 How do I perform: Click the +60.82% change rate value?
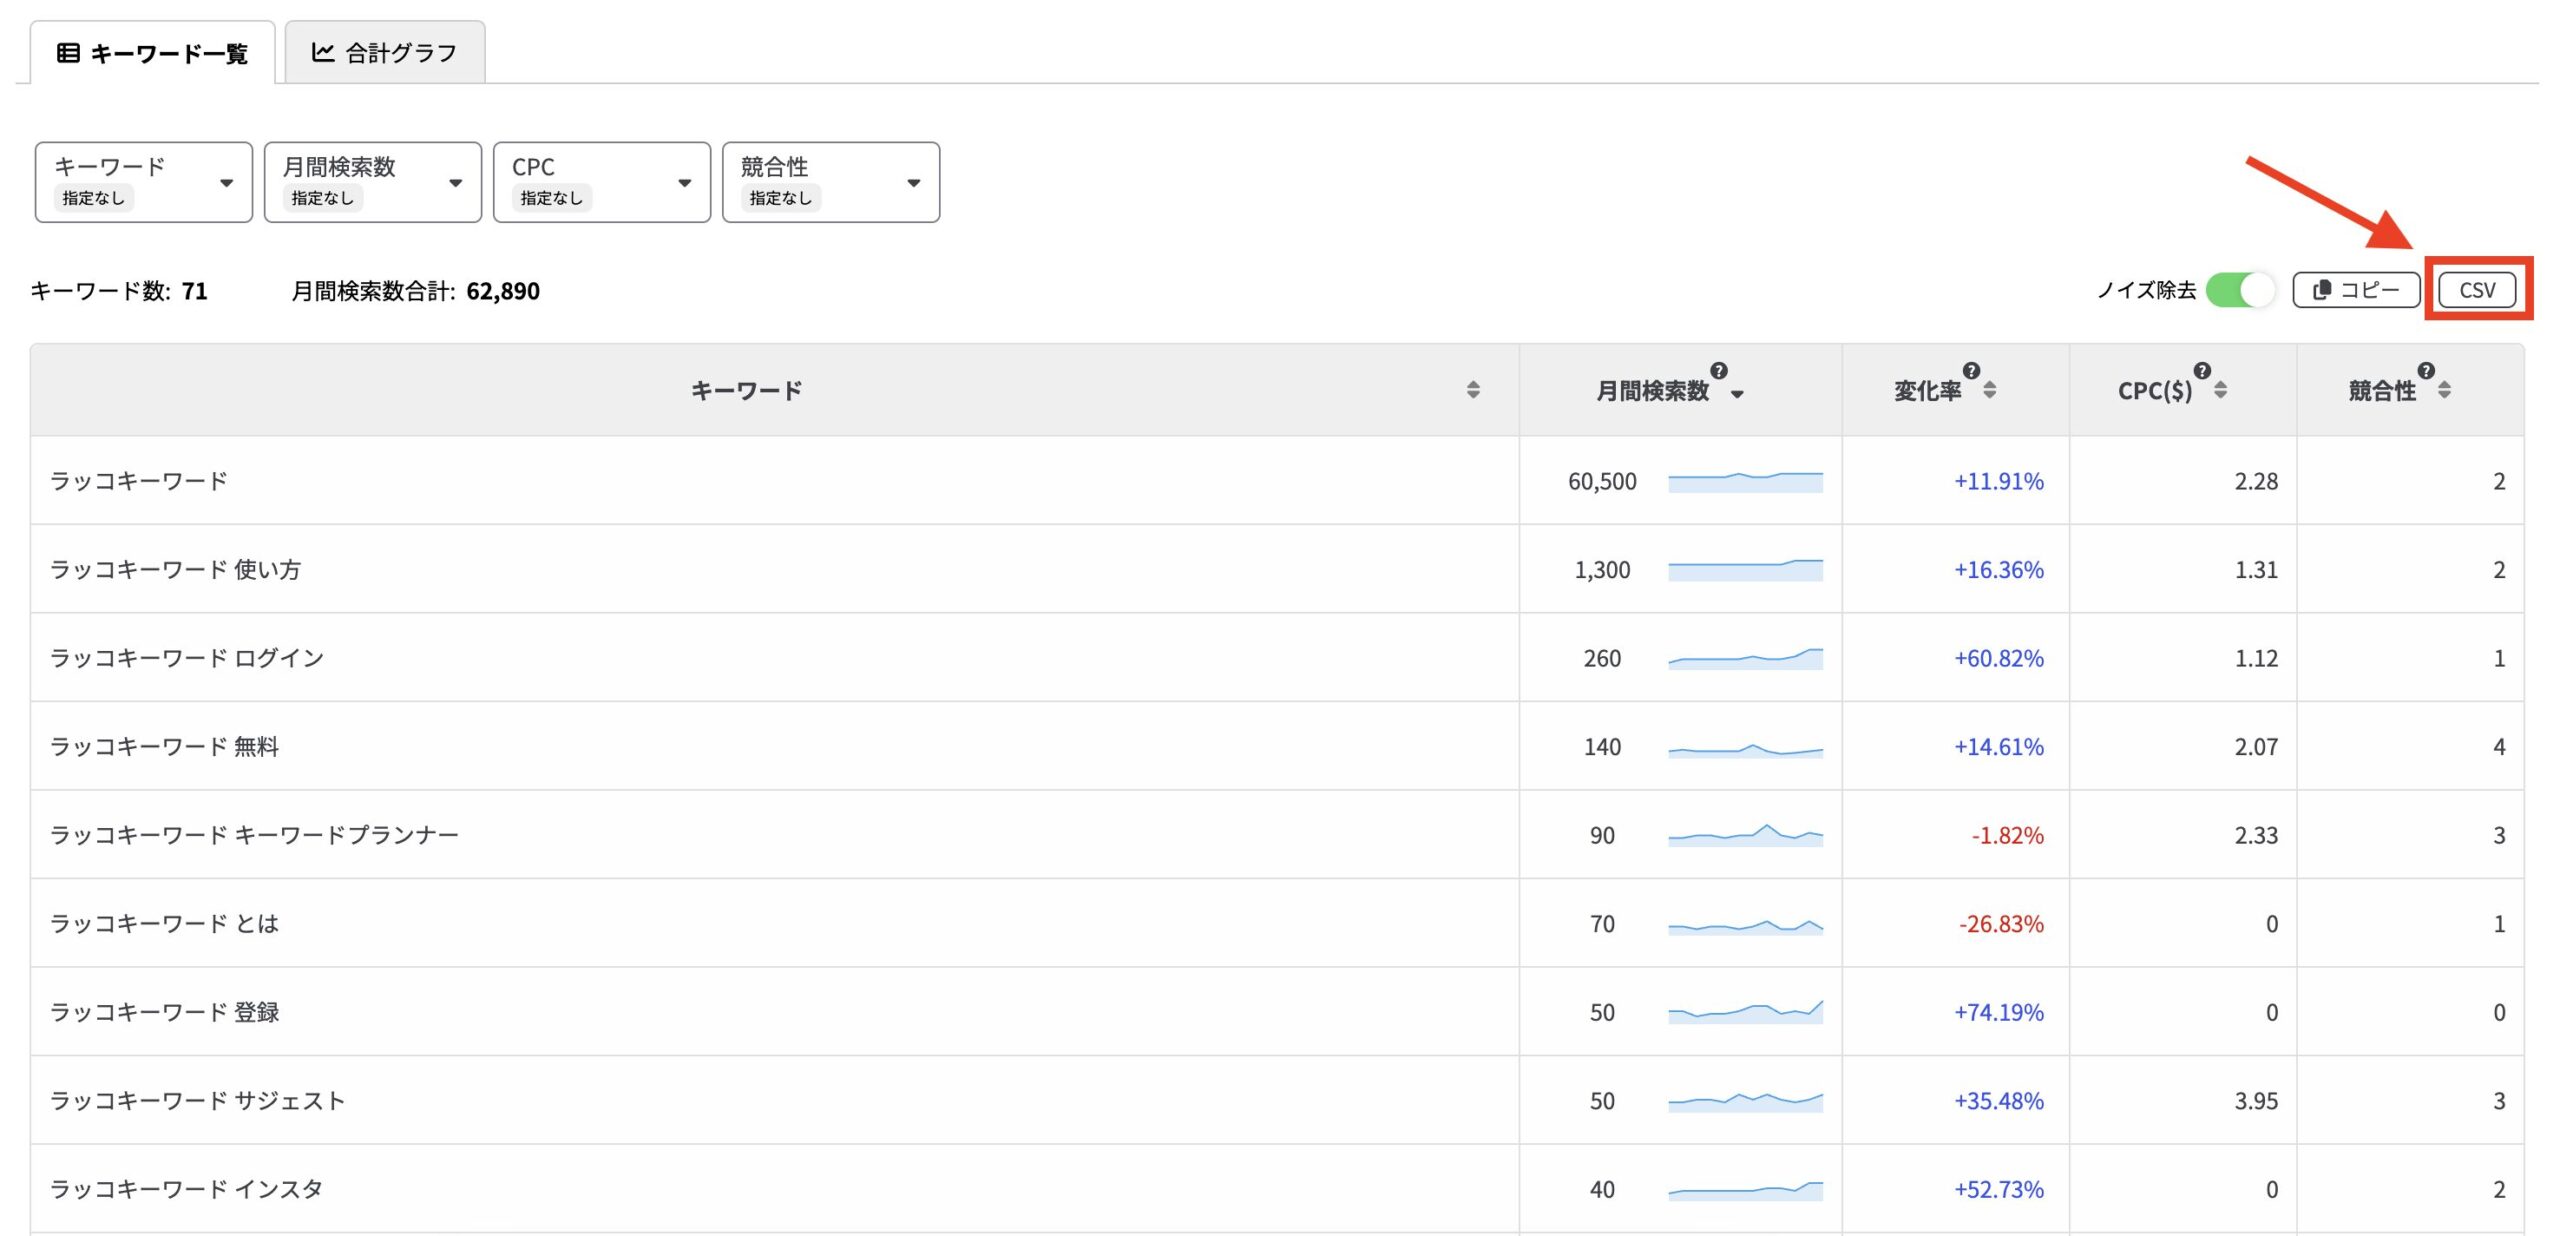point(1999,658)
